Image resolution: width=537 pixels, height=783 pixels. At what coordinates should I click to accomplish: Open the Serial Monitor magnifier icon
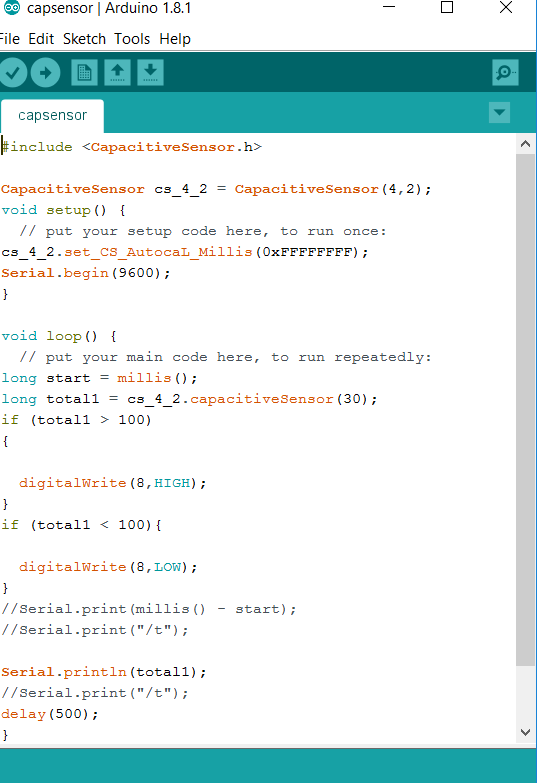(x=505, y=73)
